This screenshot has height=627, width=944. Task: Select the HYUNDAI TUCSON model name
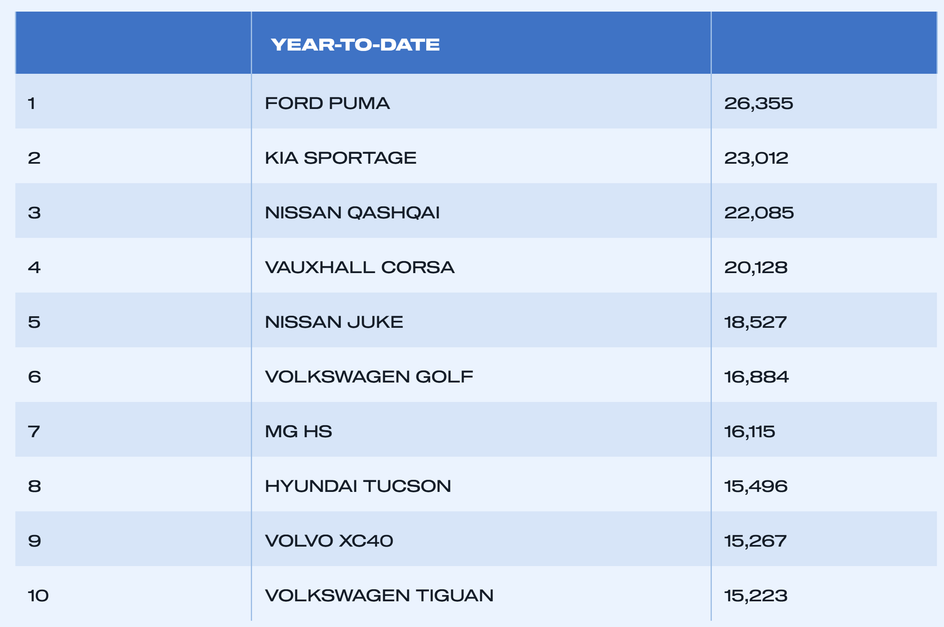[x=358, y=487]
